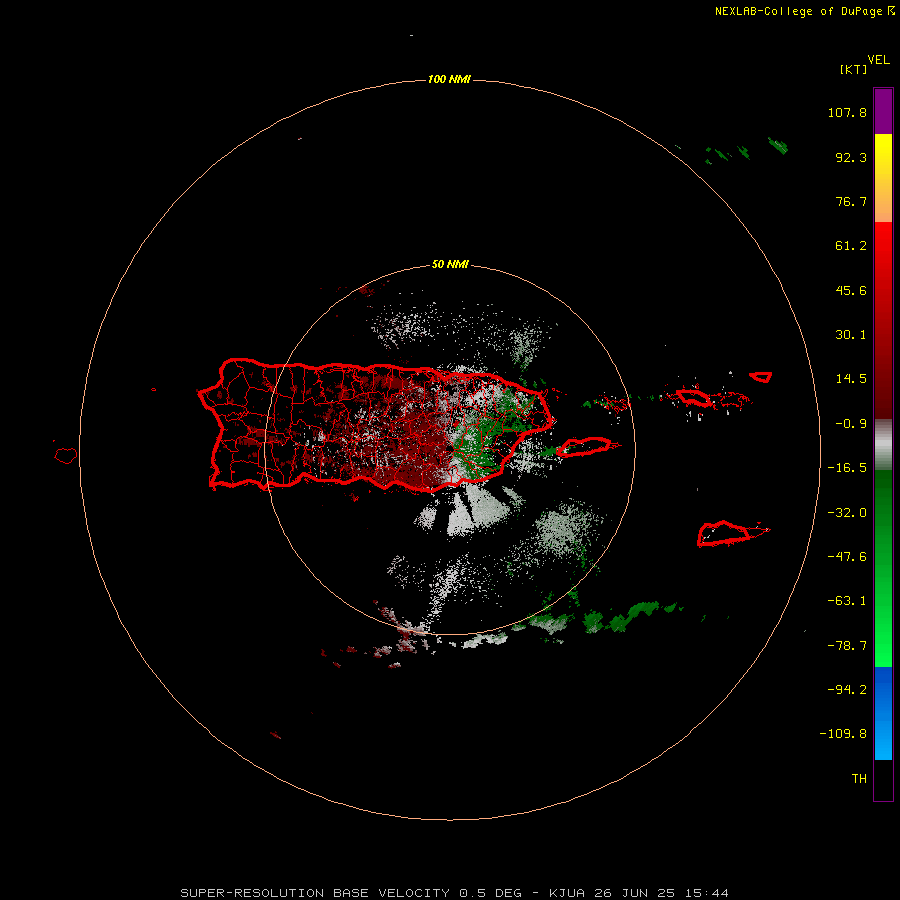Click the blue segment of the color bar

tap(883, 713)
